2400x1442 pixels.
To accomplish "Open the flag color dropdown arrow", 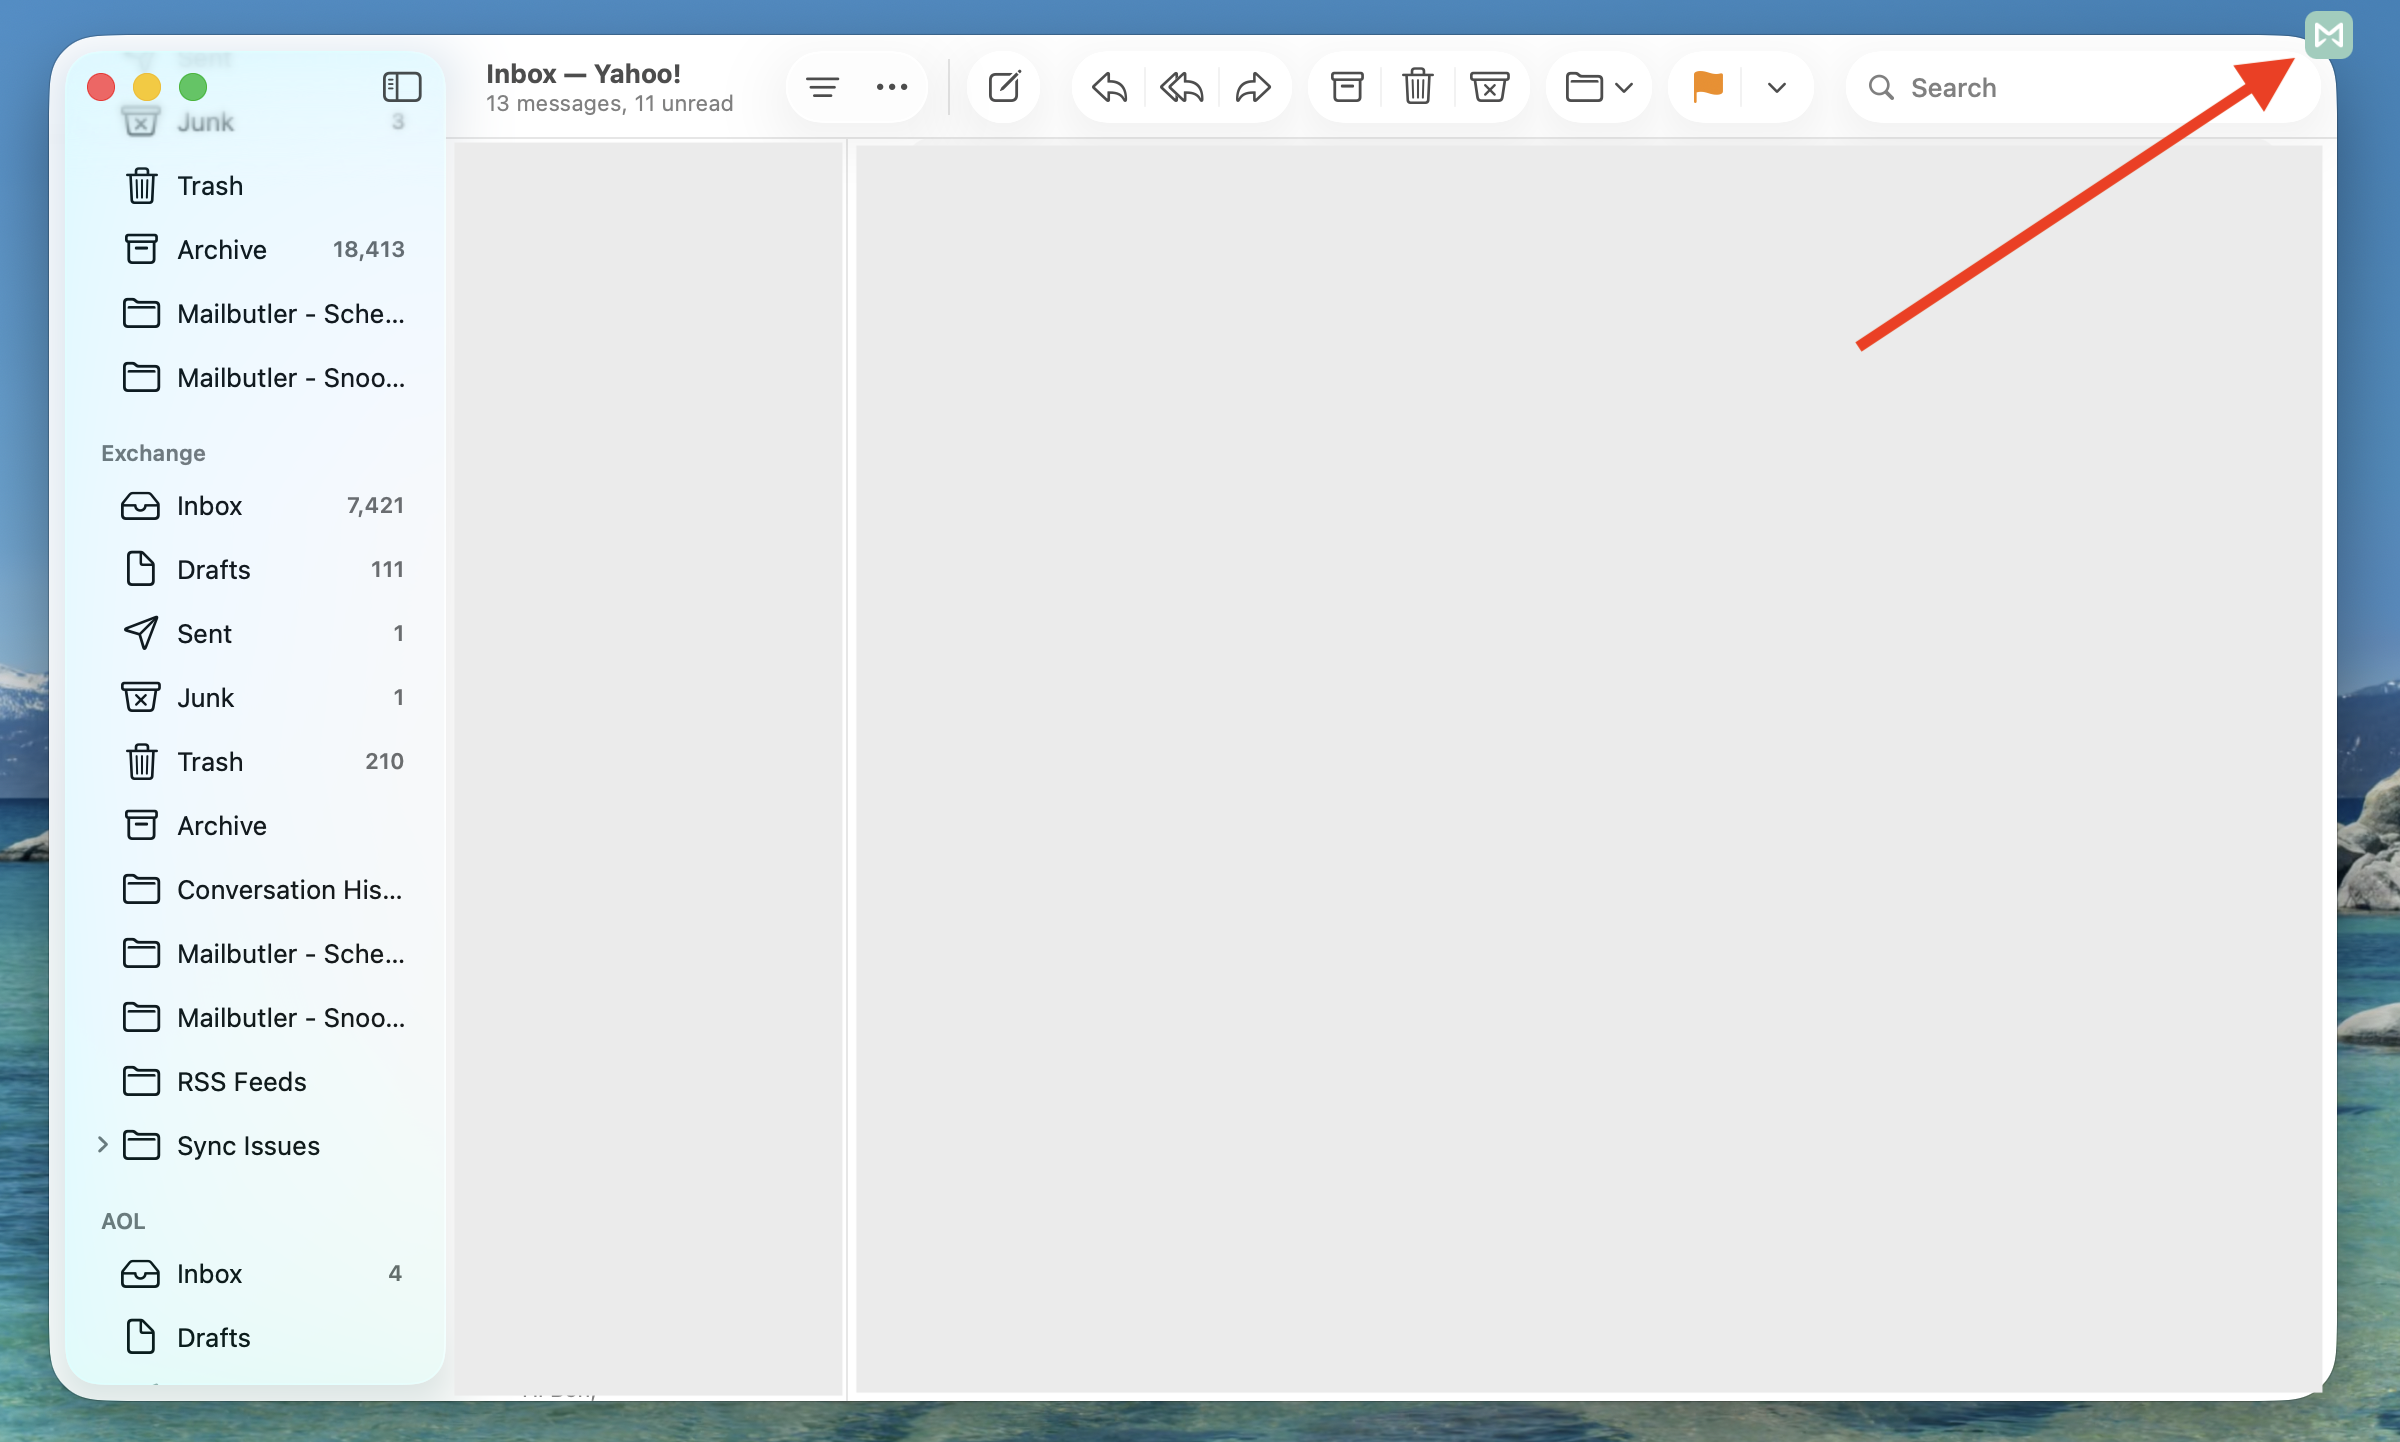I will point(1777,88).
